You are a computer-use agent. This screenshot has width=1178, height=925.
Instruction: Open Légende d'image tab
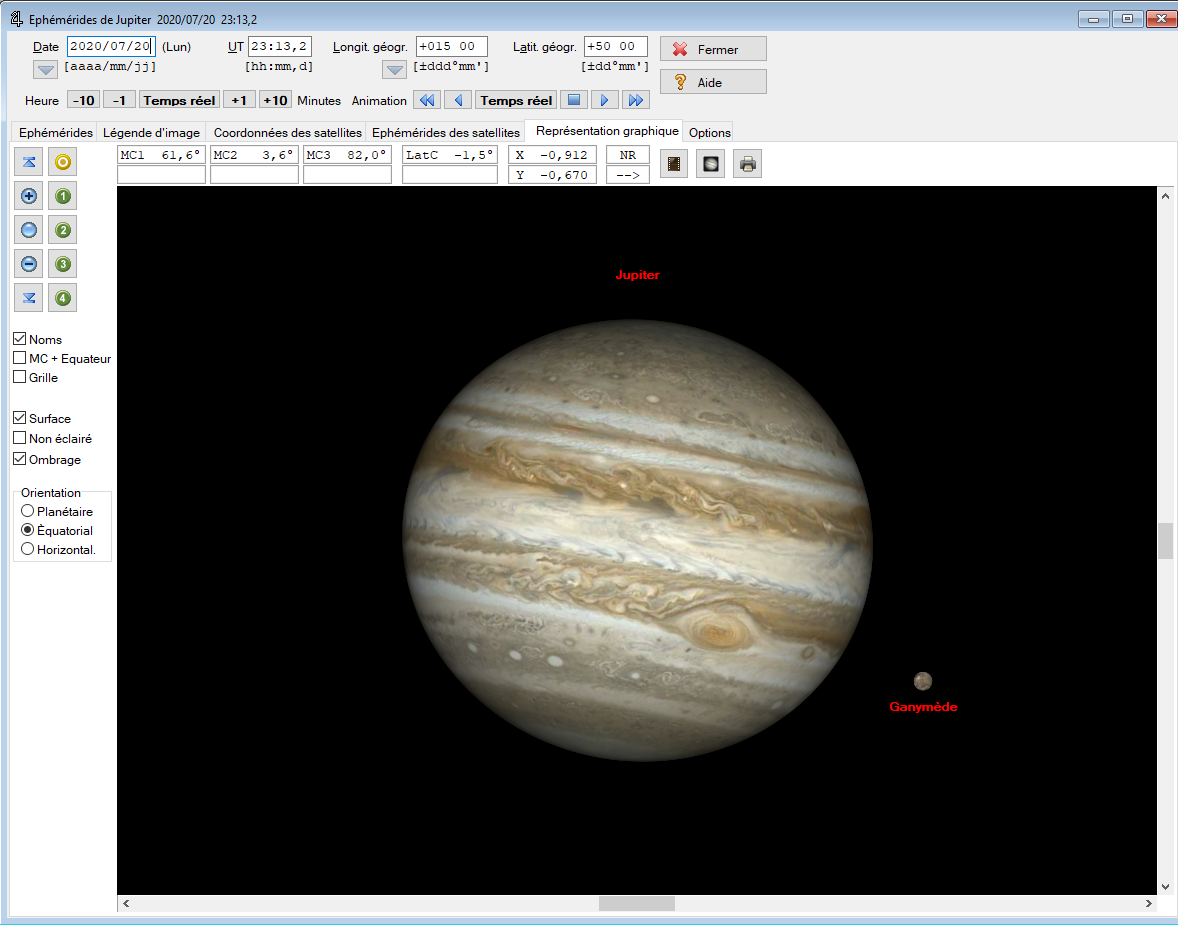click(151, 132)
